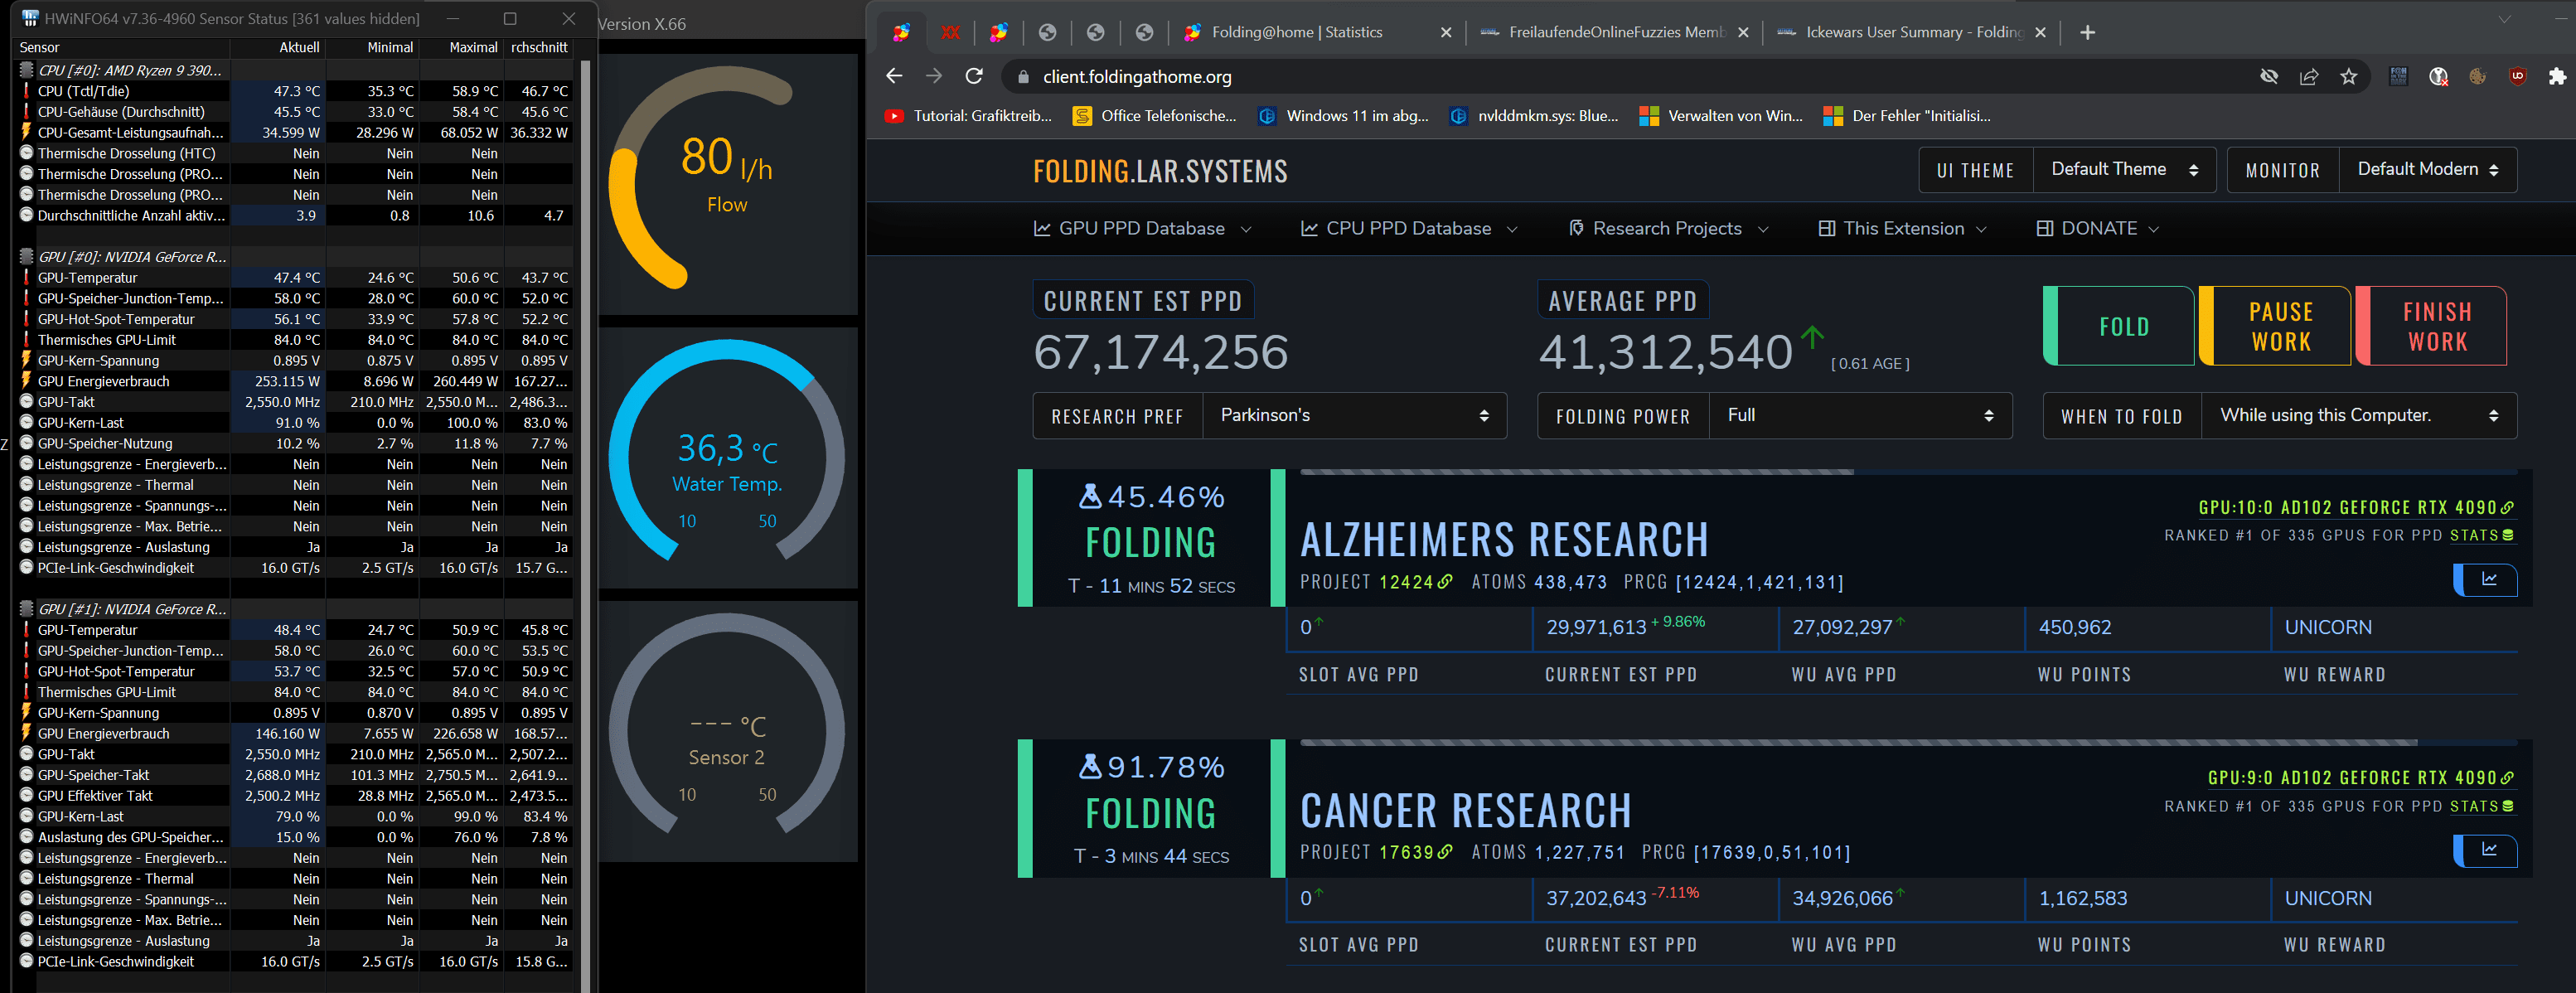This screenshot has height=993, width=2576.
Task: Open the F@H In The Dark extension
Action: 2399,77
